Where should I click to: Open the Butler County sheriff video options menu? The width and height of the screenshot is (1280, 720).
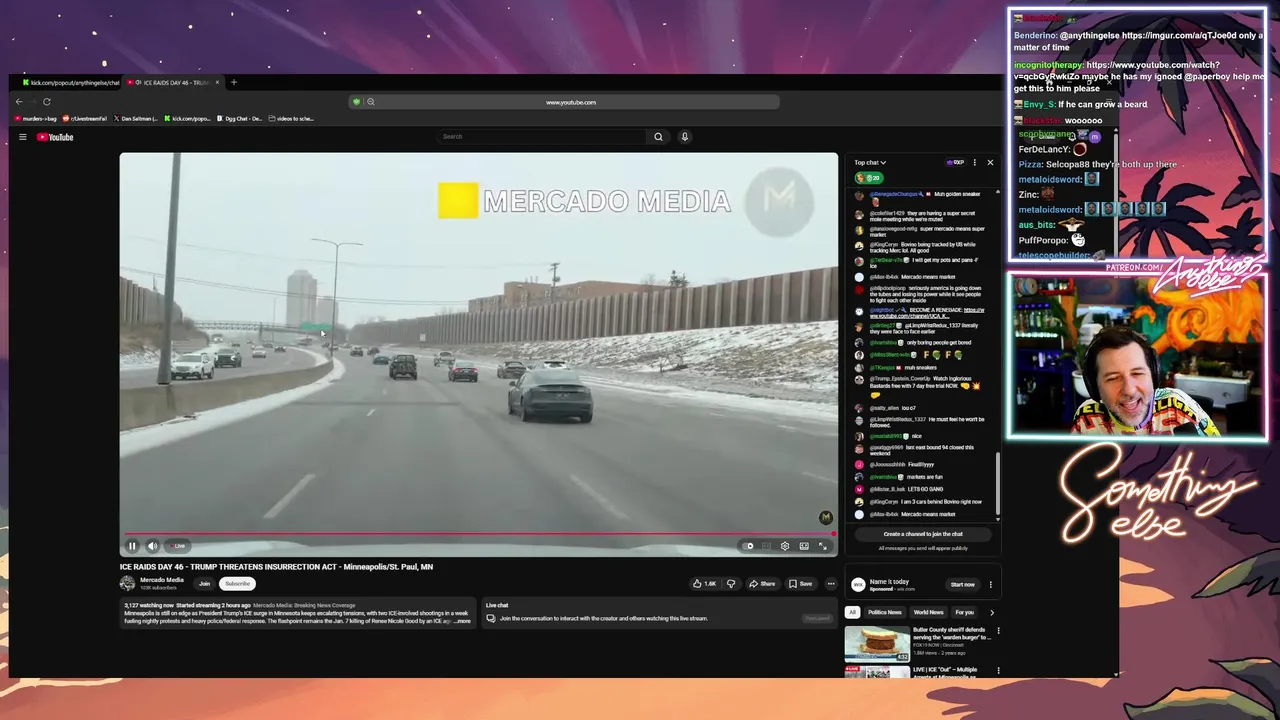998,631
